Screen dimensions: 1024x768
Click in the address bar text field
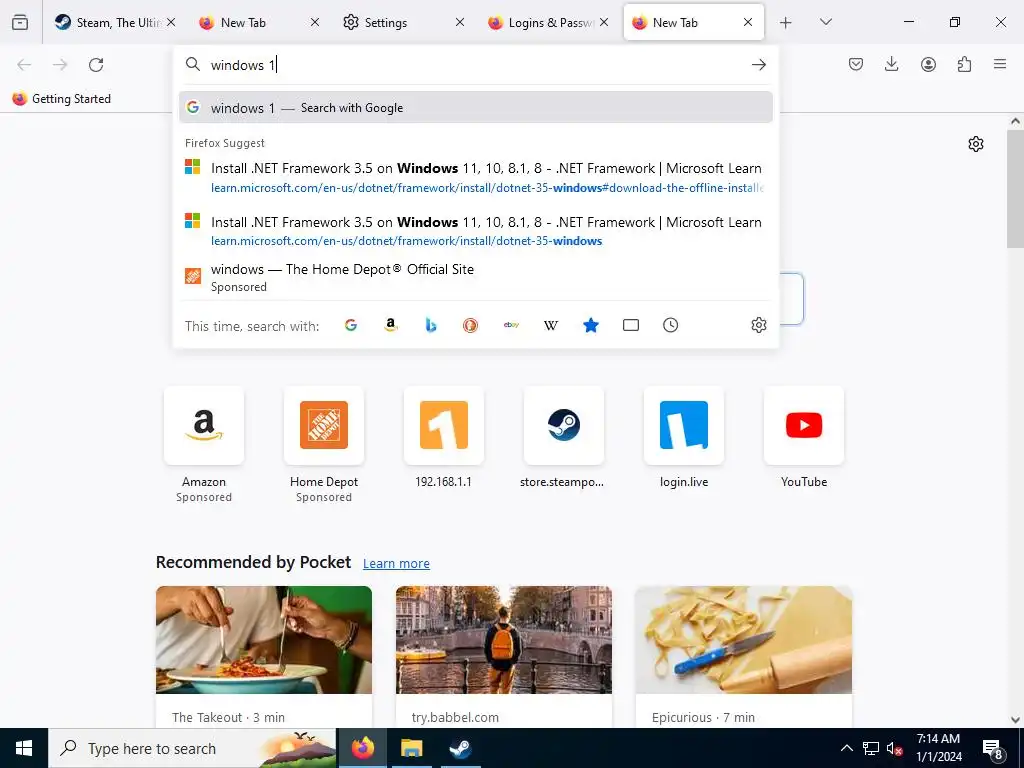click(x=477, y=65)
